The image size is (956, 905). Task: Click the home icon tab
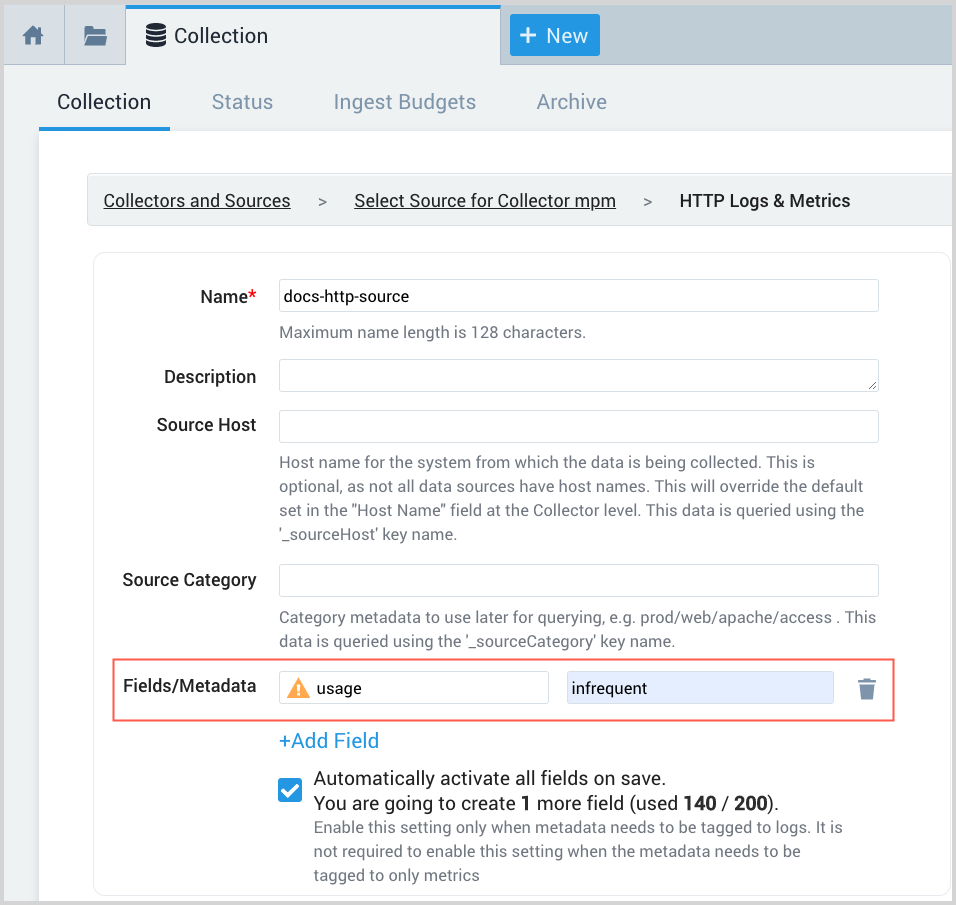click(34, 36)
